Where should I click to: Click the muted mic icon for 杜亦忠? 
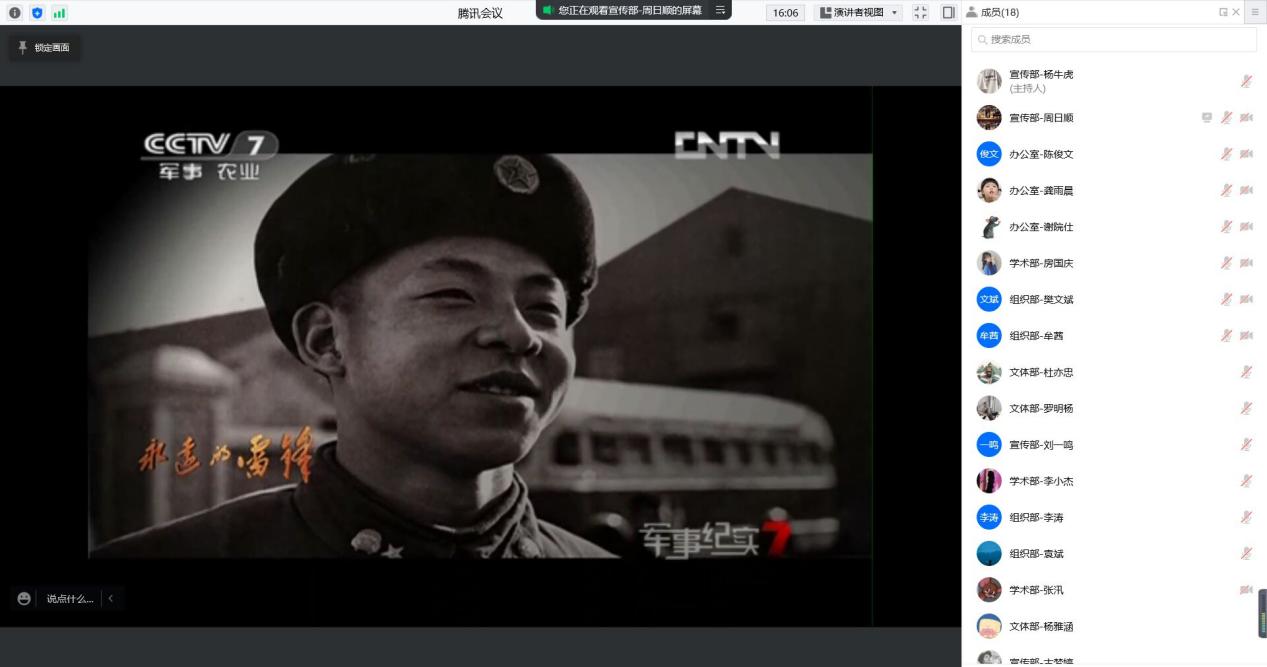[1246, 372]
